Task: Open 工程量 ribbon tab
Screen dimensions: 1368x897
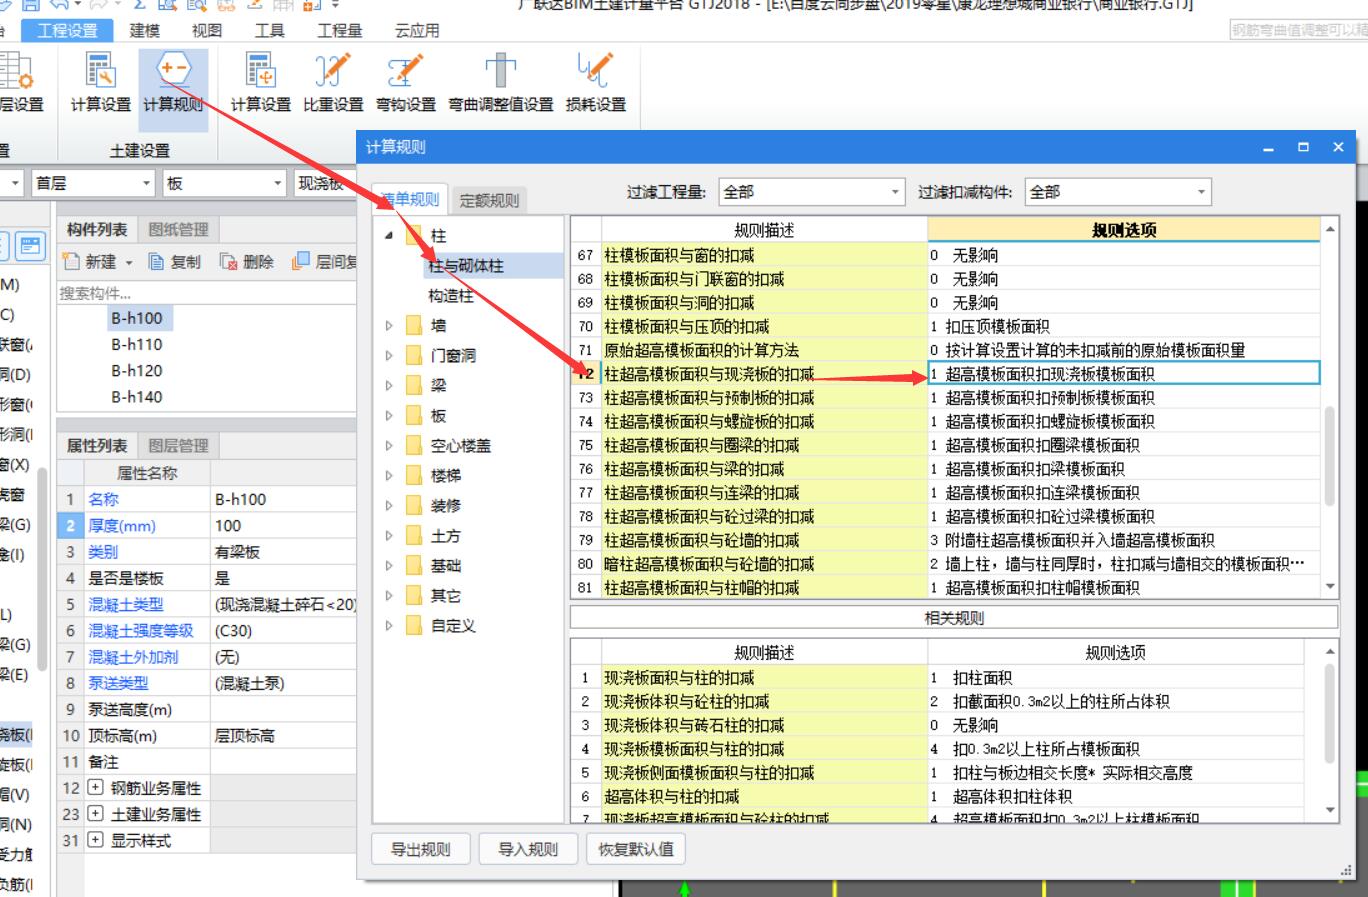Action: 340,30
